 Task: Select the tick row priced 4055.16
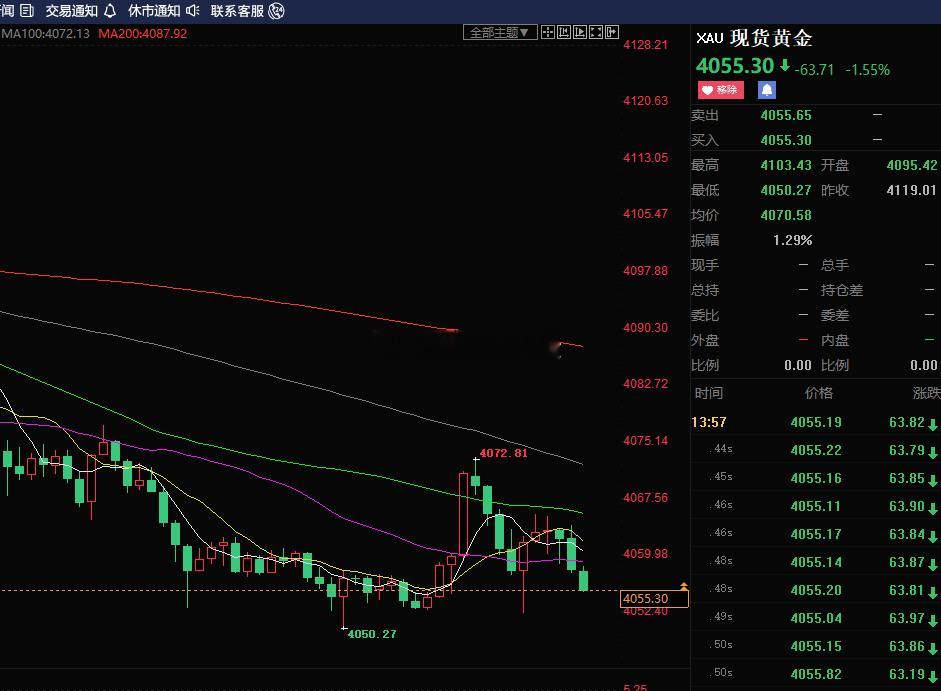click(x=816, y=478)
